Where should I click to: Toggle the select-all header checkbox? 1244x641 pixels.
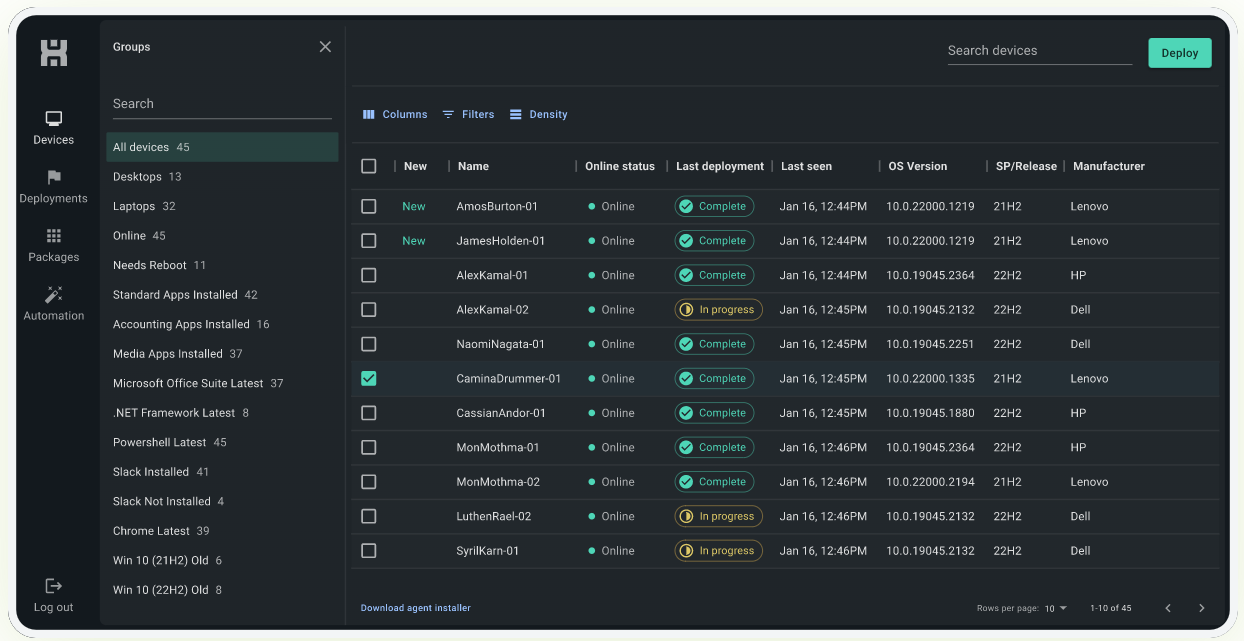point(369,166)
